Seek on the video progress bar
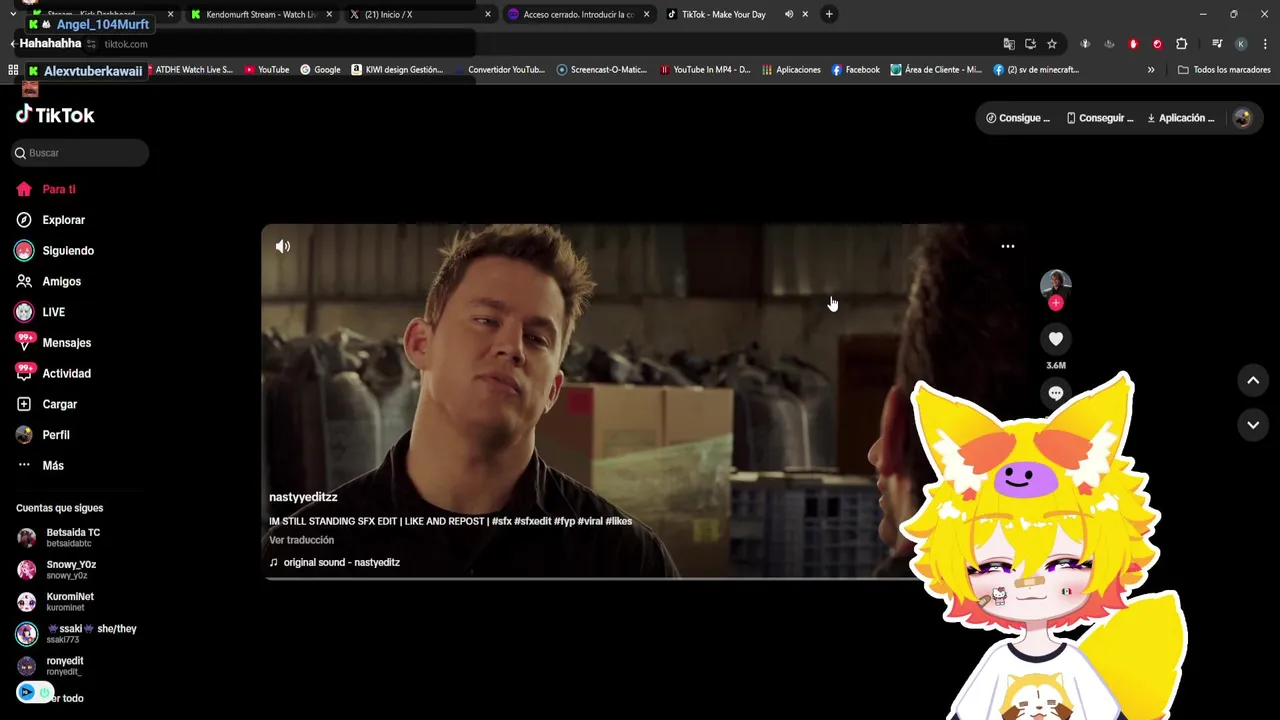Screen dimensions: 1280x720 pyautogui.click(x=590, y=577)
